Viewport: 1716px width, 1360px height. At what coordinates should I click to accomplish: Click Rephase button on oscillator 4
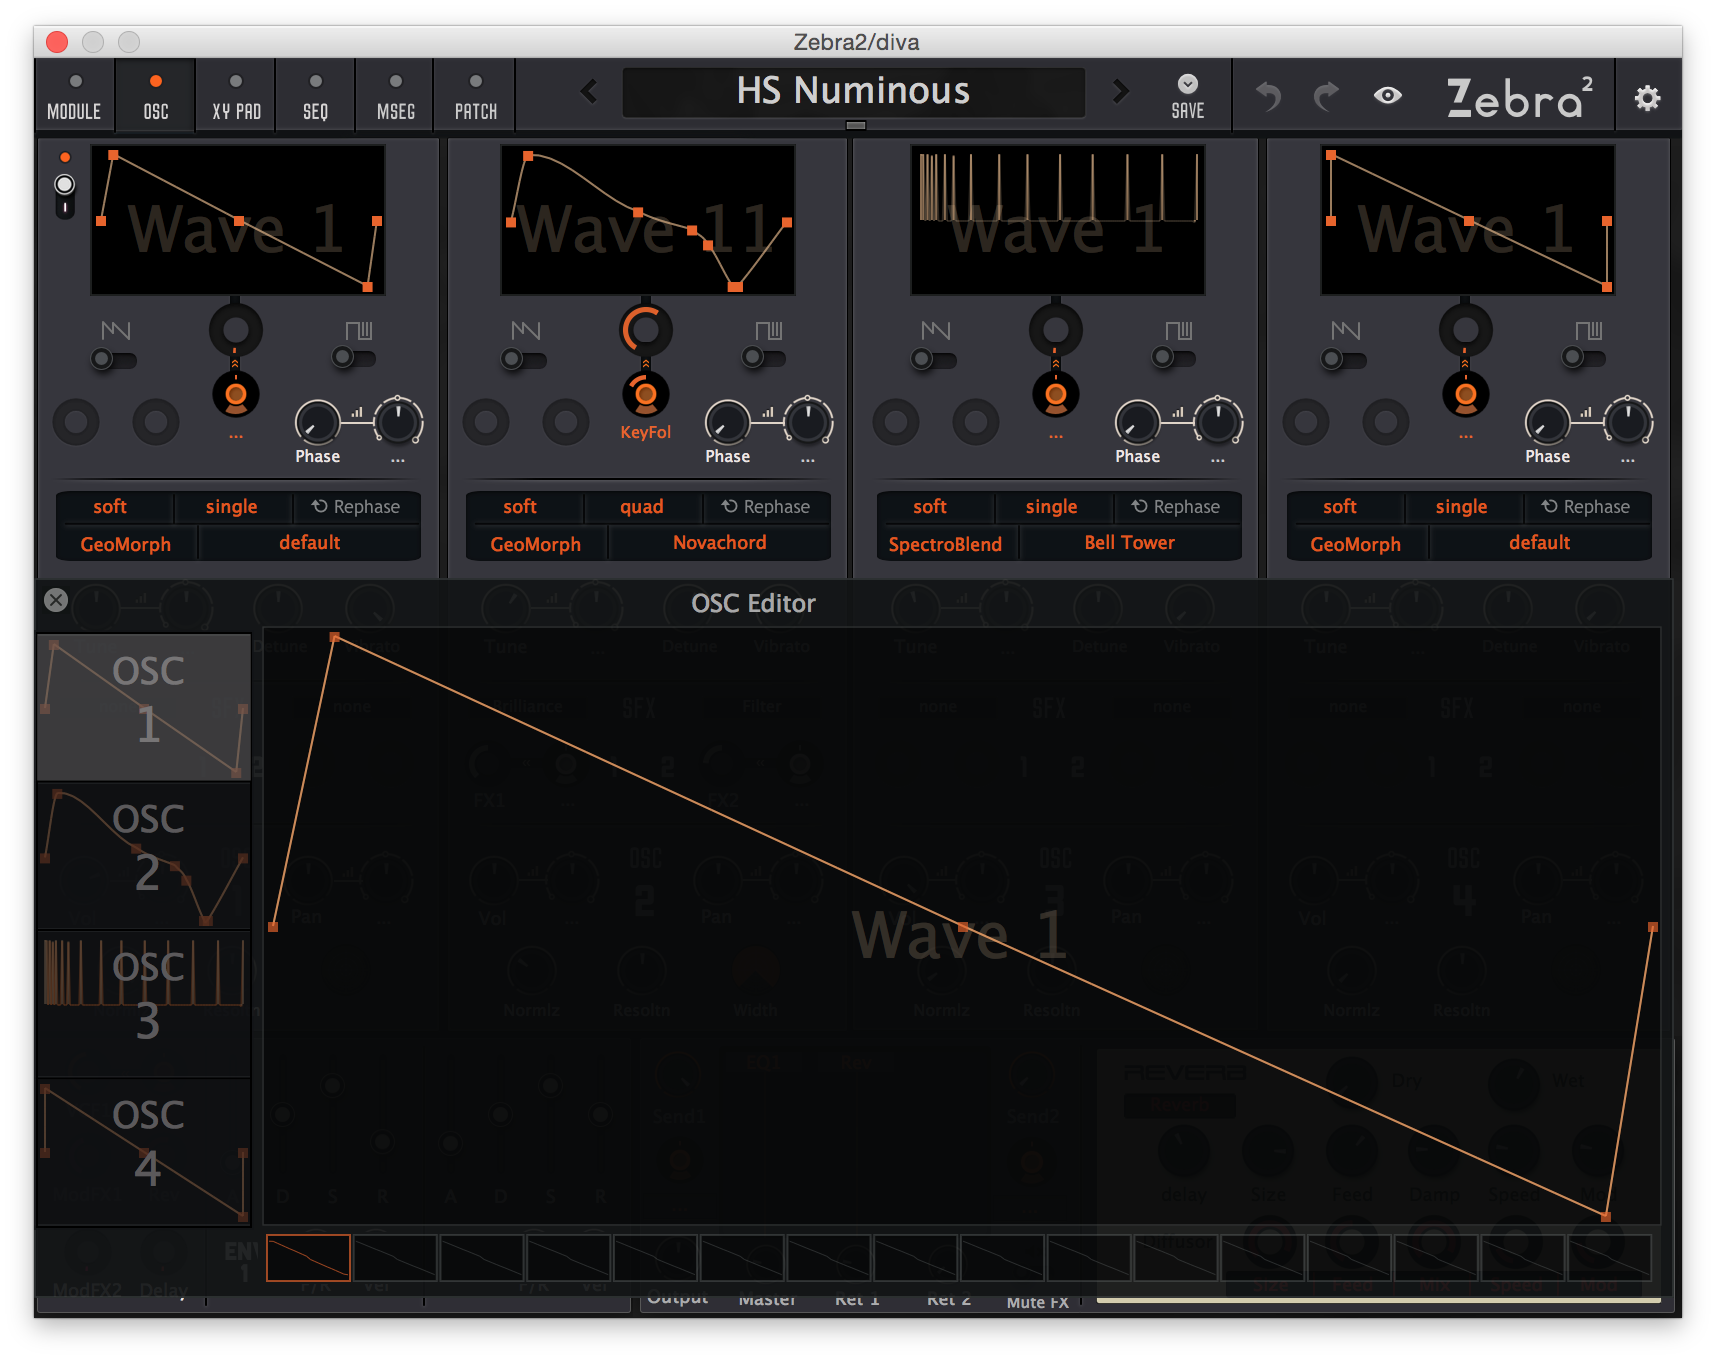(x=1586, y=507)
